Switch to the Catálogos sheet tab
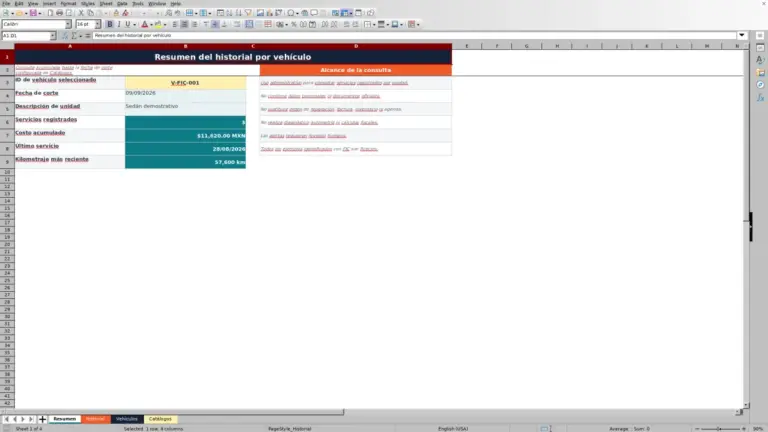The width and height of the screenshot is (768, 432). (160, 419)
